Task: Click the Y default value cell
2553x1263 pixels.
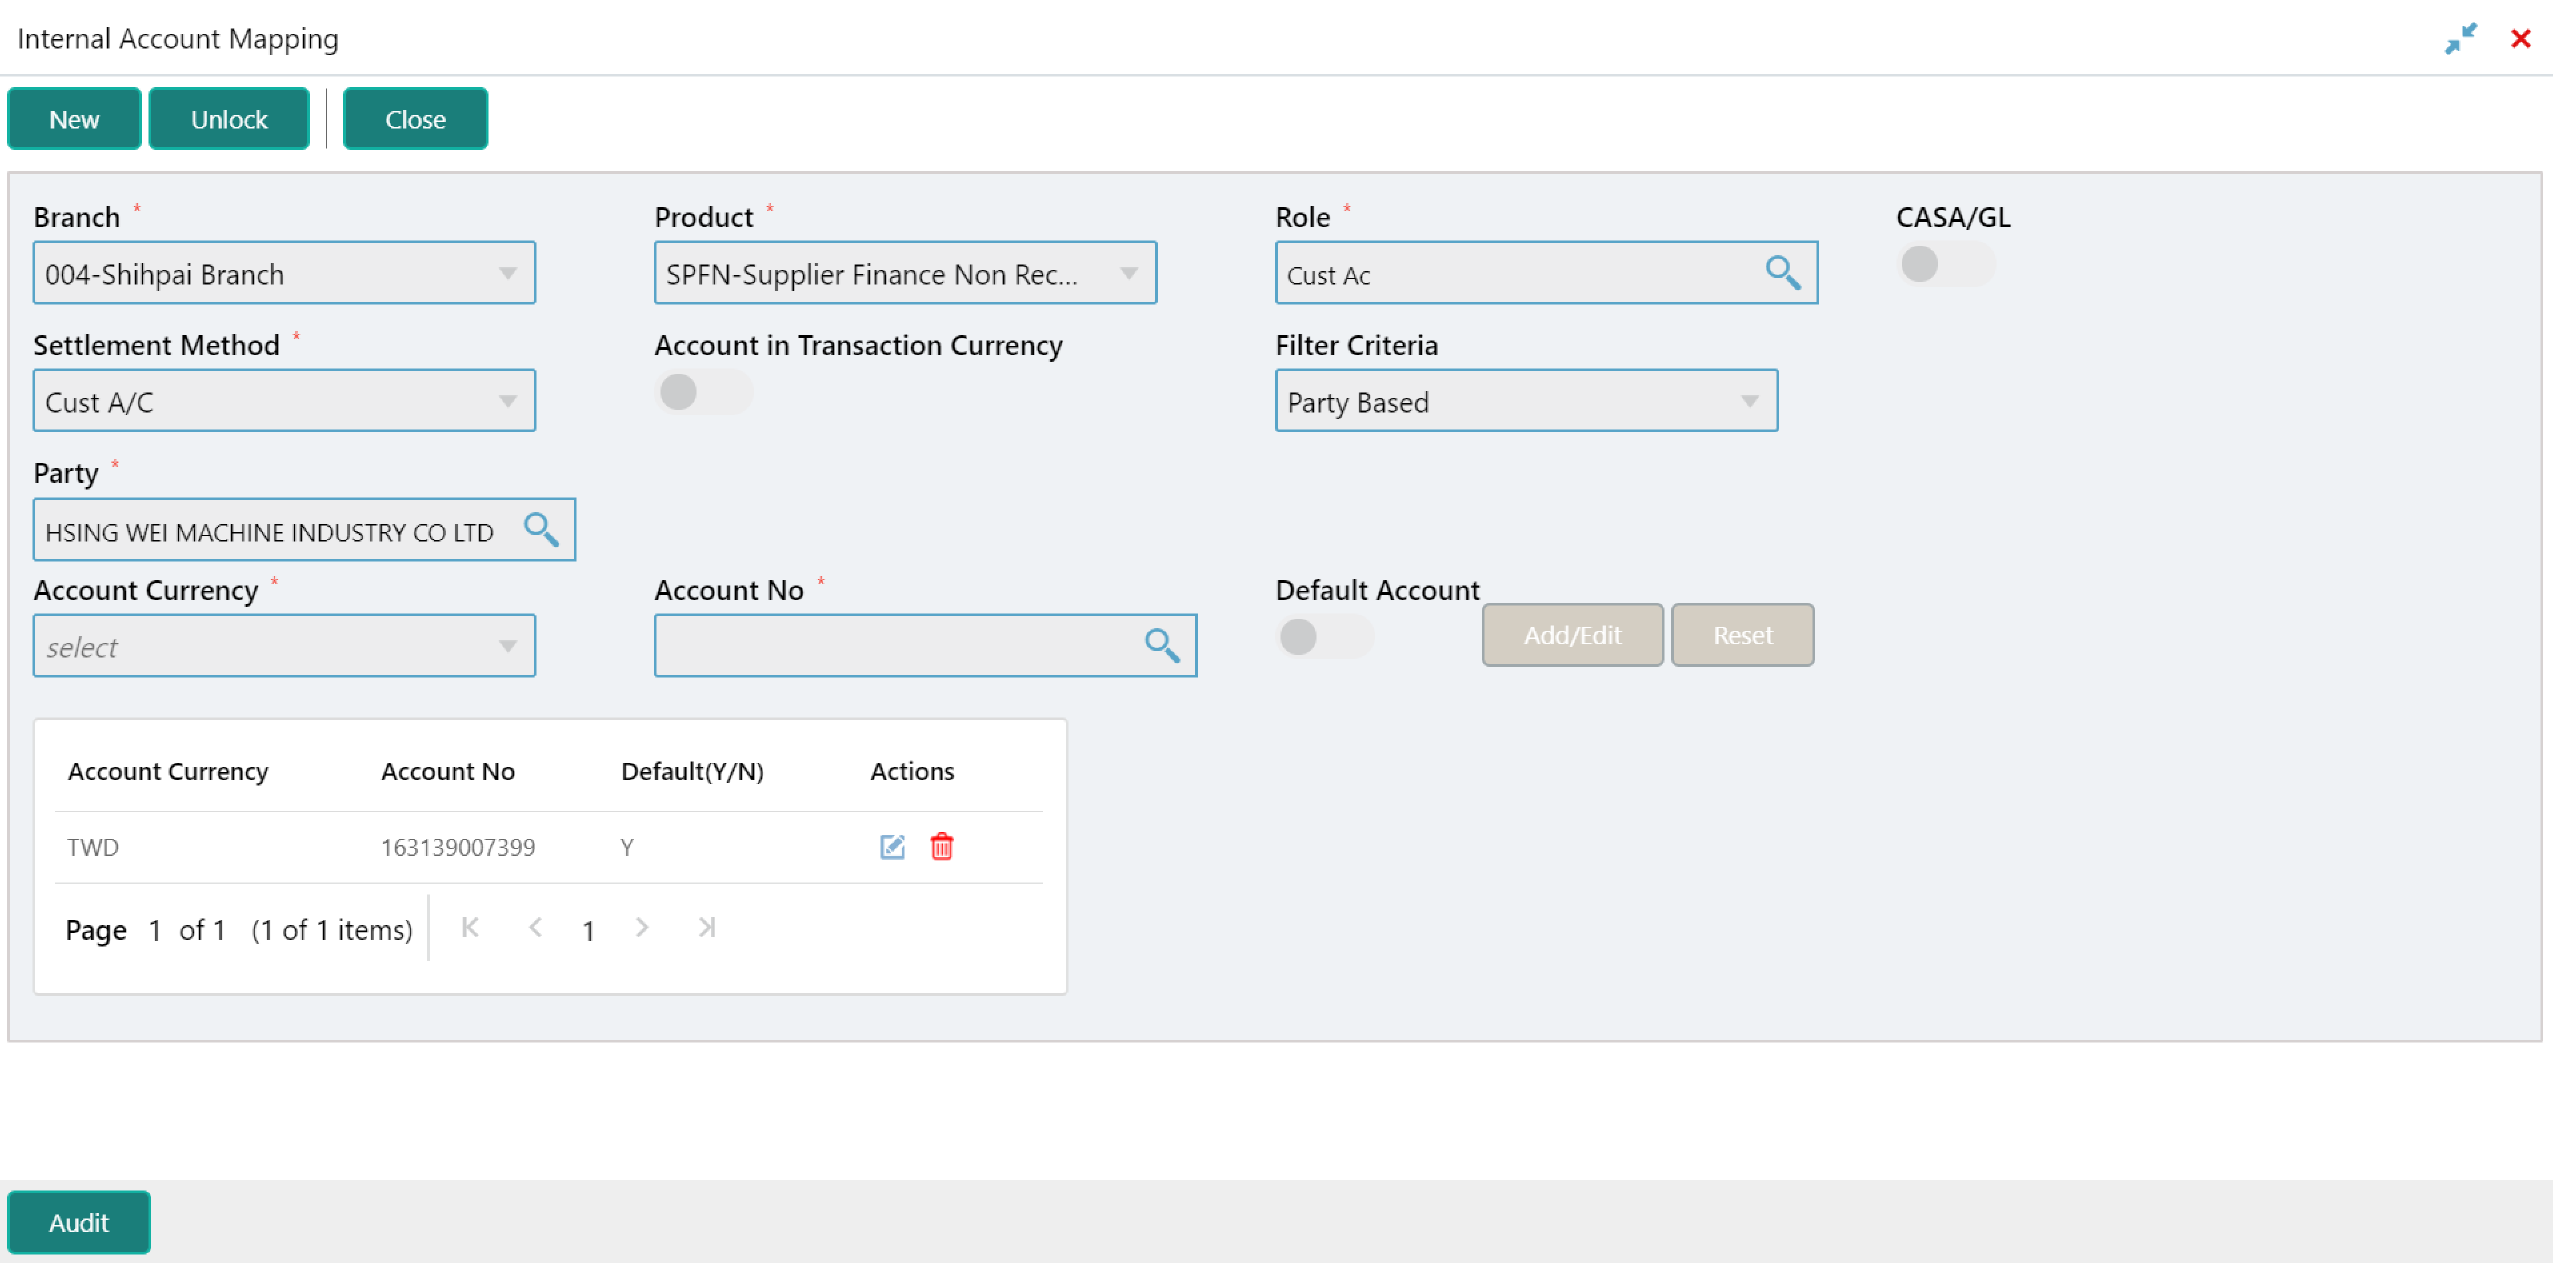Action: pos(627,848)
